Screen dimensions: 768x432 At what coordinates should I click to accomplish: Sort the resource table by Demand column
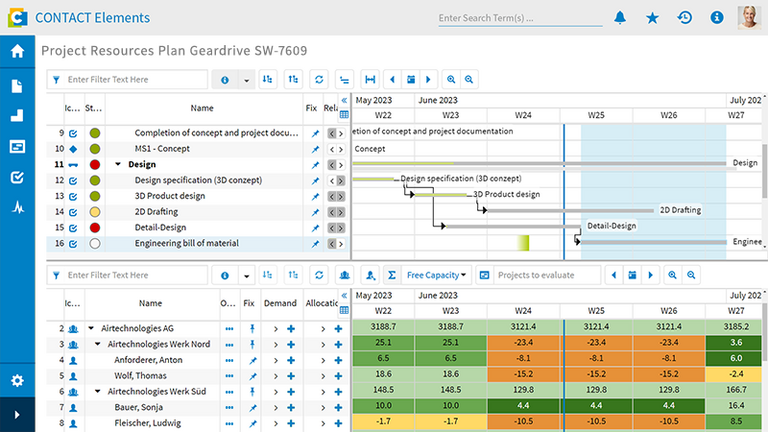[x=280, y=304]
